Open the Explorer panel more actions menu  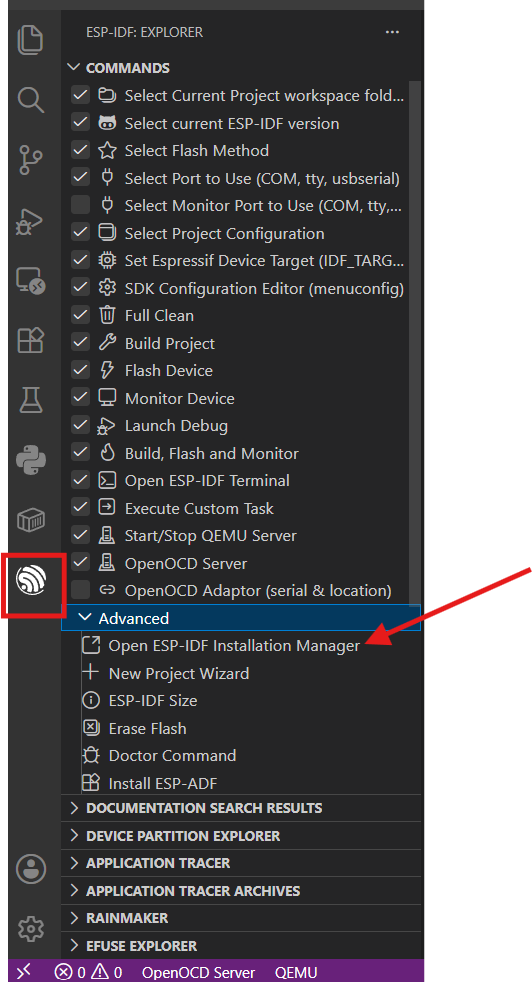[x=392, y=32]
